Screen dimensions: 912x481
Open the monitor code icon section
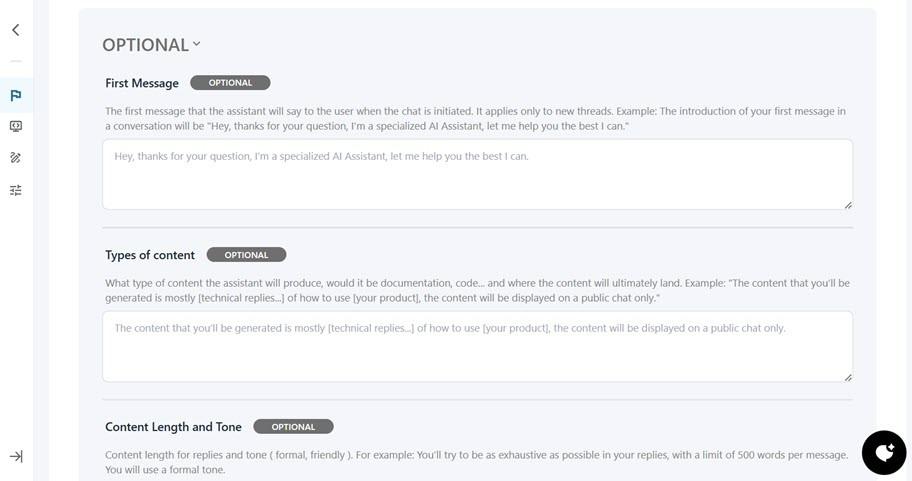16,127
